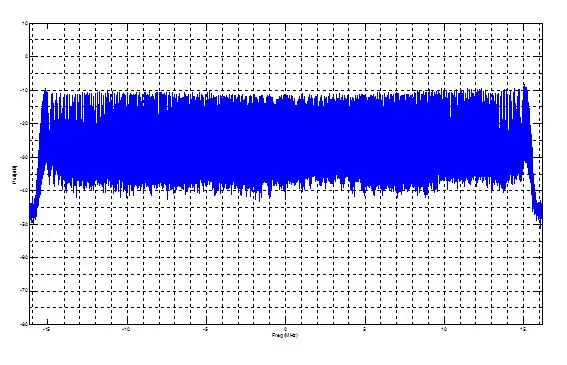
Task: Click the '15' x-axis tick label
Action: pos(523,329)
